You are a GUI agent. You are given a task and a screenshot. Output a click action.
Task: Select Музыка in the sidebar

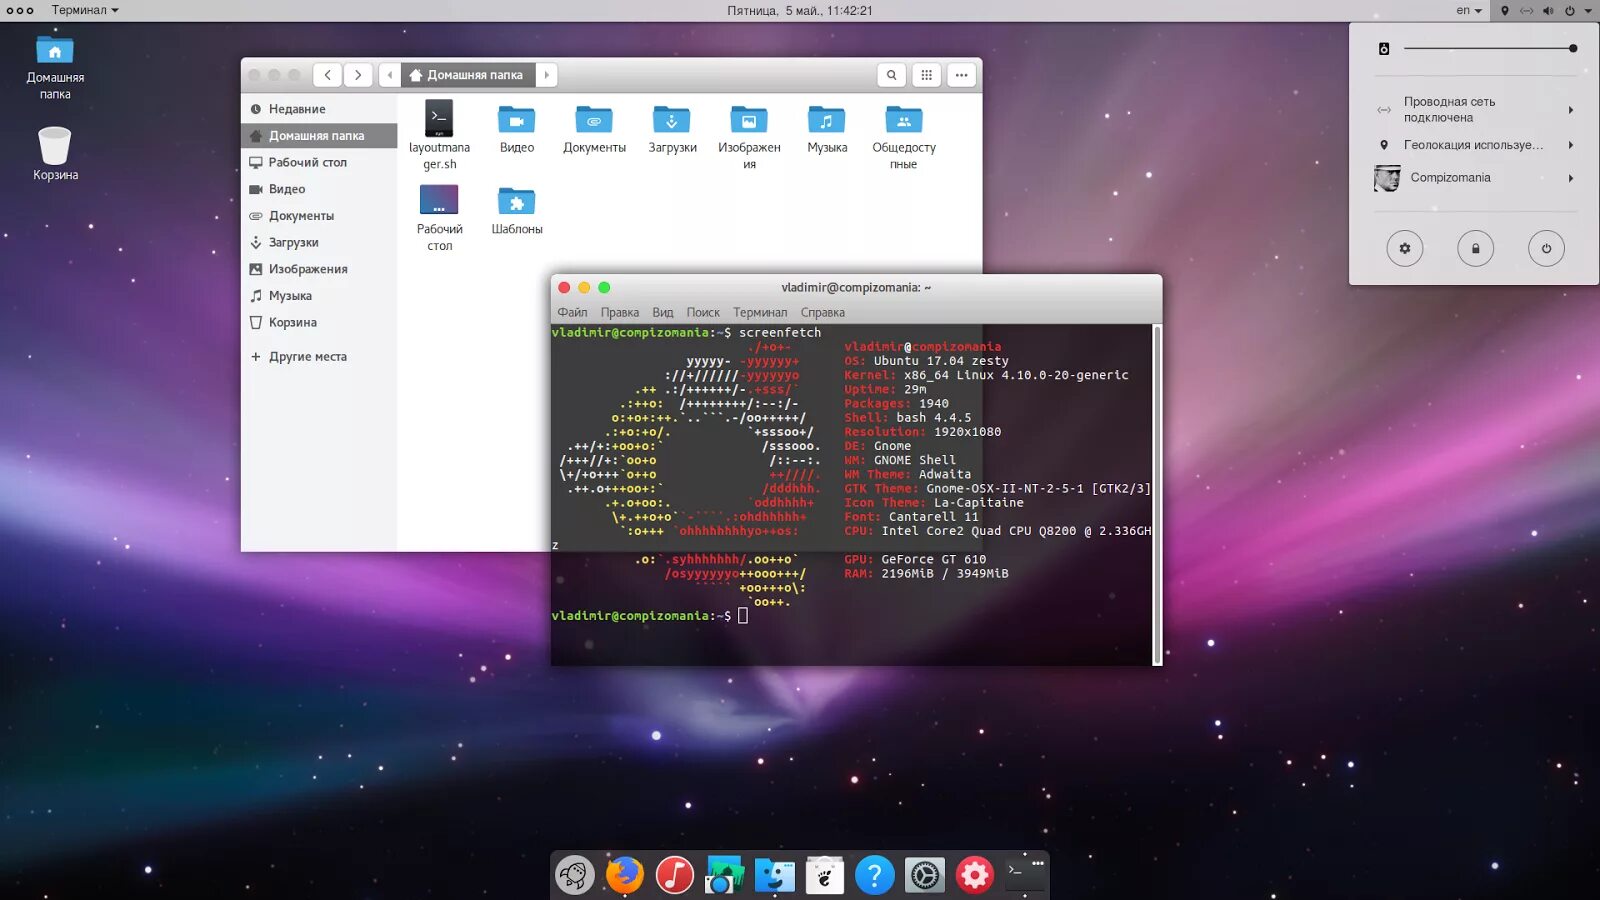click(319, 296)
